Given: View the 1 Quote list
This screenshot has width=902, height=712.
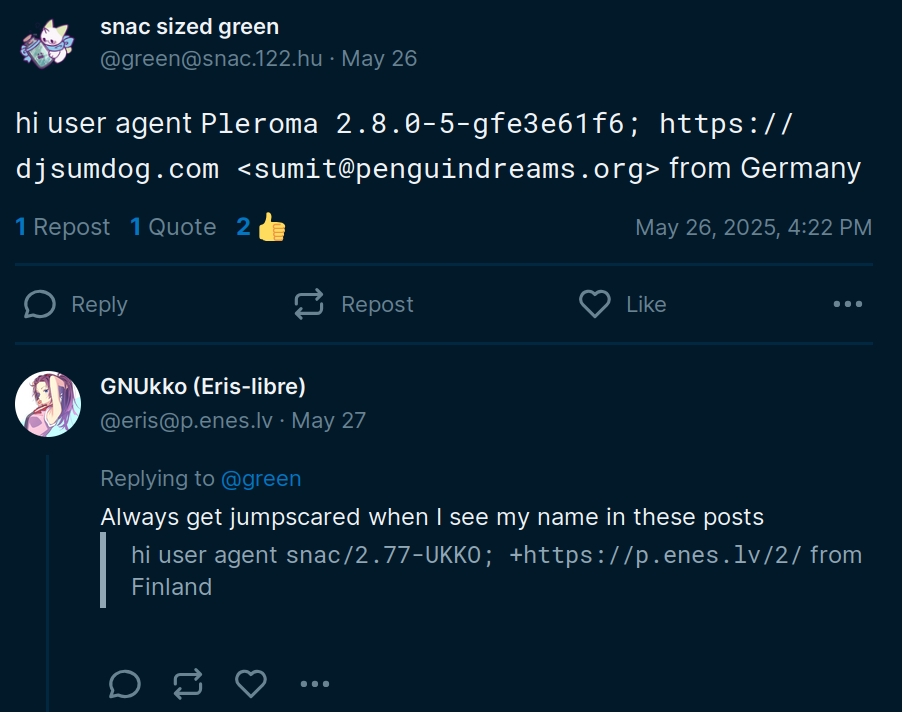Looking at the screenshot, I should [x=173, y=227].
